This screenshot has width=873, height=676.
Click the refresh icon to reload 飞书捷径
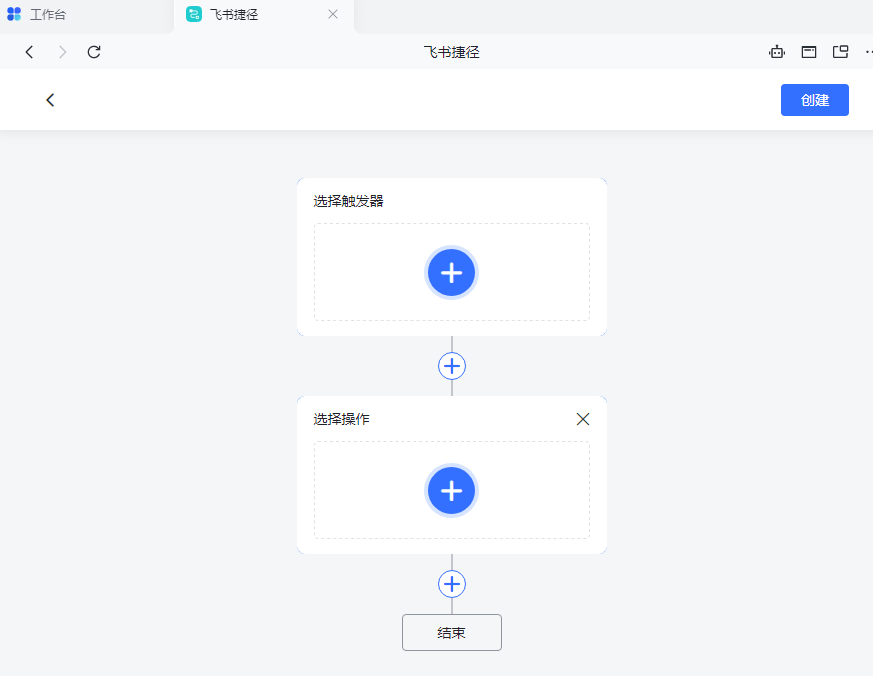93,52
